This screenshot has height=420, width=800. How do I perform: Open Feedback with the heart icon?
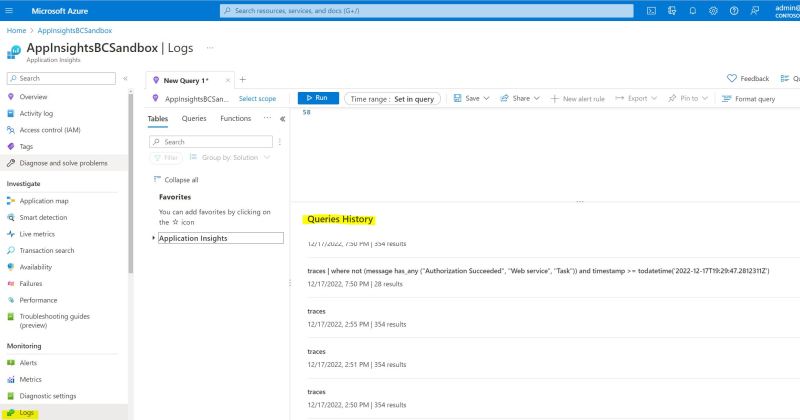pos(747,79)
